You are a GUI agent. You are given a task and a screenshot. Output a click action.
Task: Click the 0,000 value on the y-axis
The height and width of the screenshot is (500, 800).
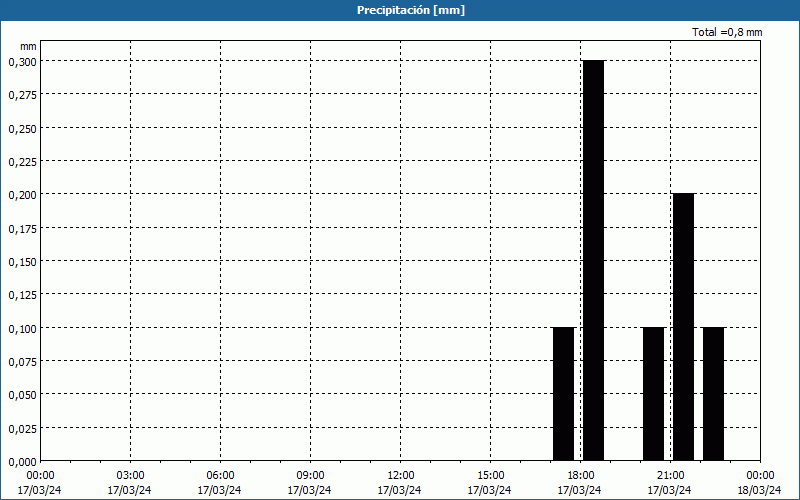[22, 461]
